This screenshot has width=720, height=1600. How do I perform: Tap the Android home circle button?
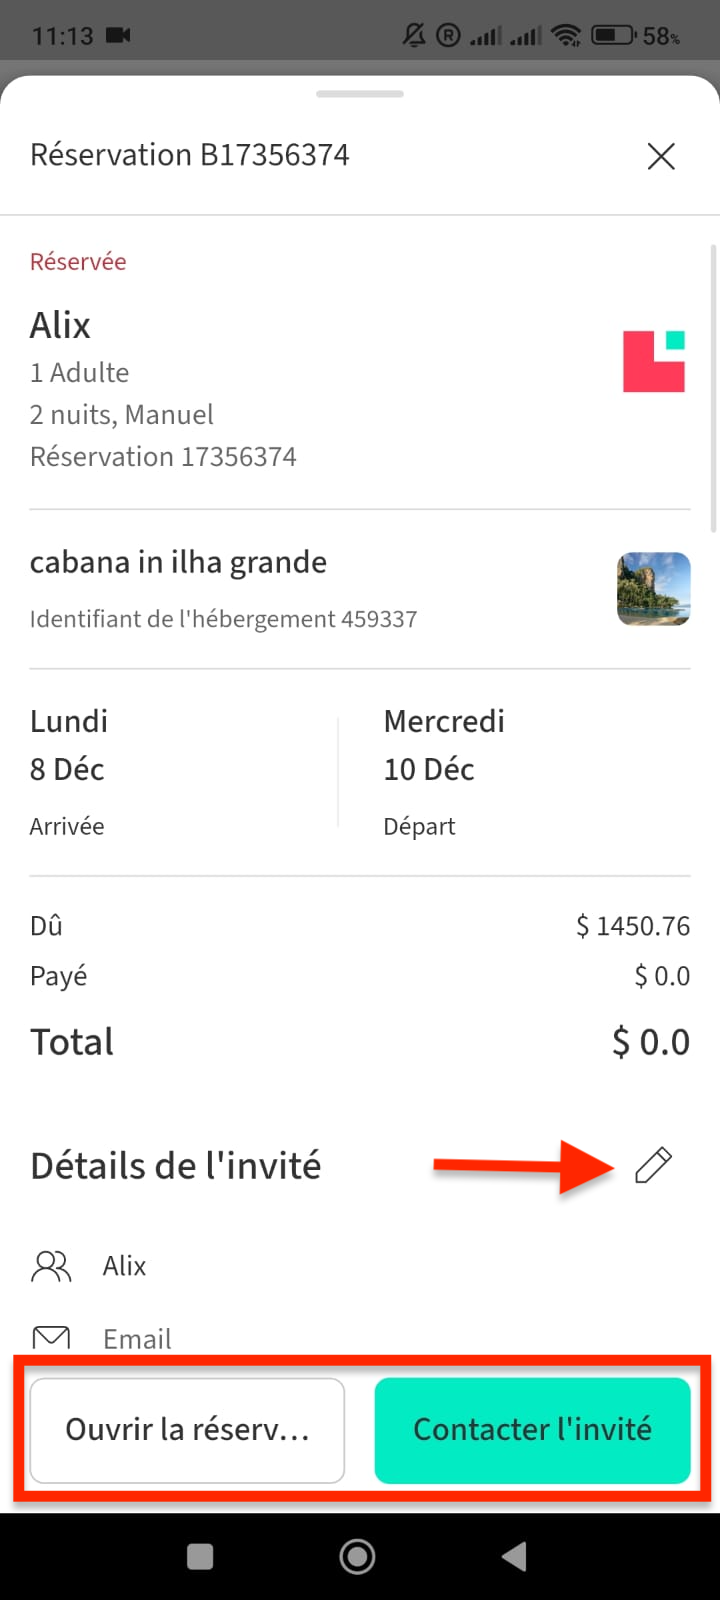(357, 1556)
